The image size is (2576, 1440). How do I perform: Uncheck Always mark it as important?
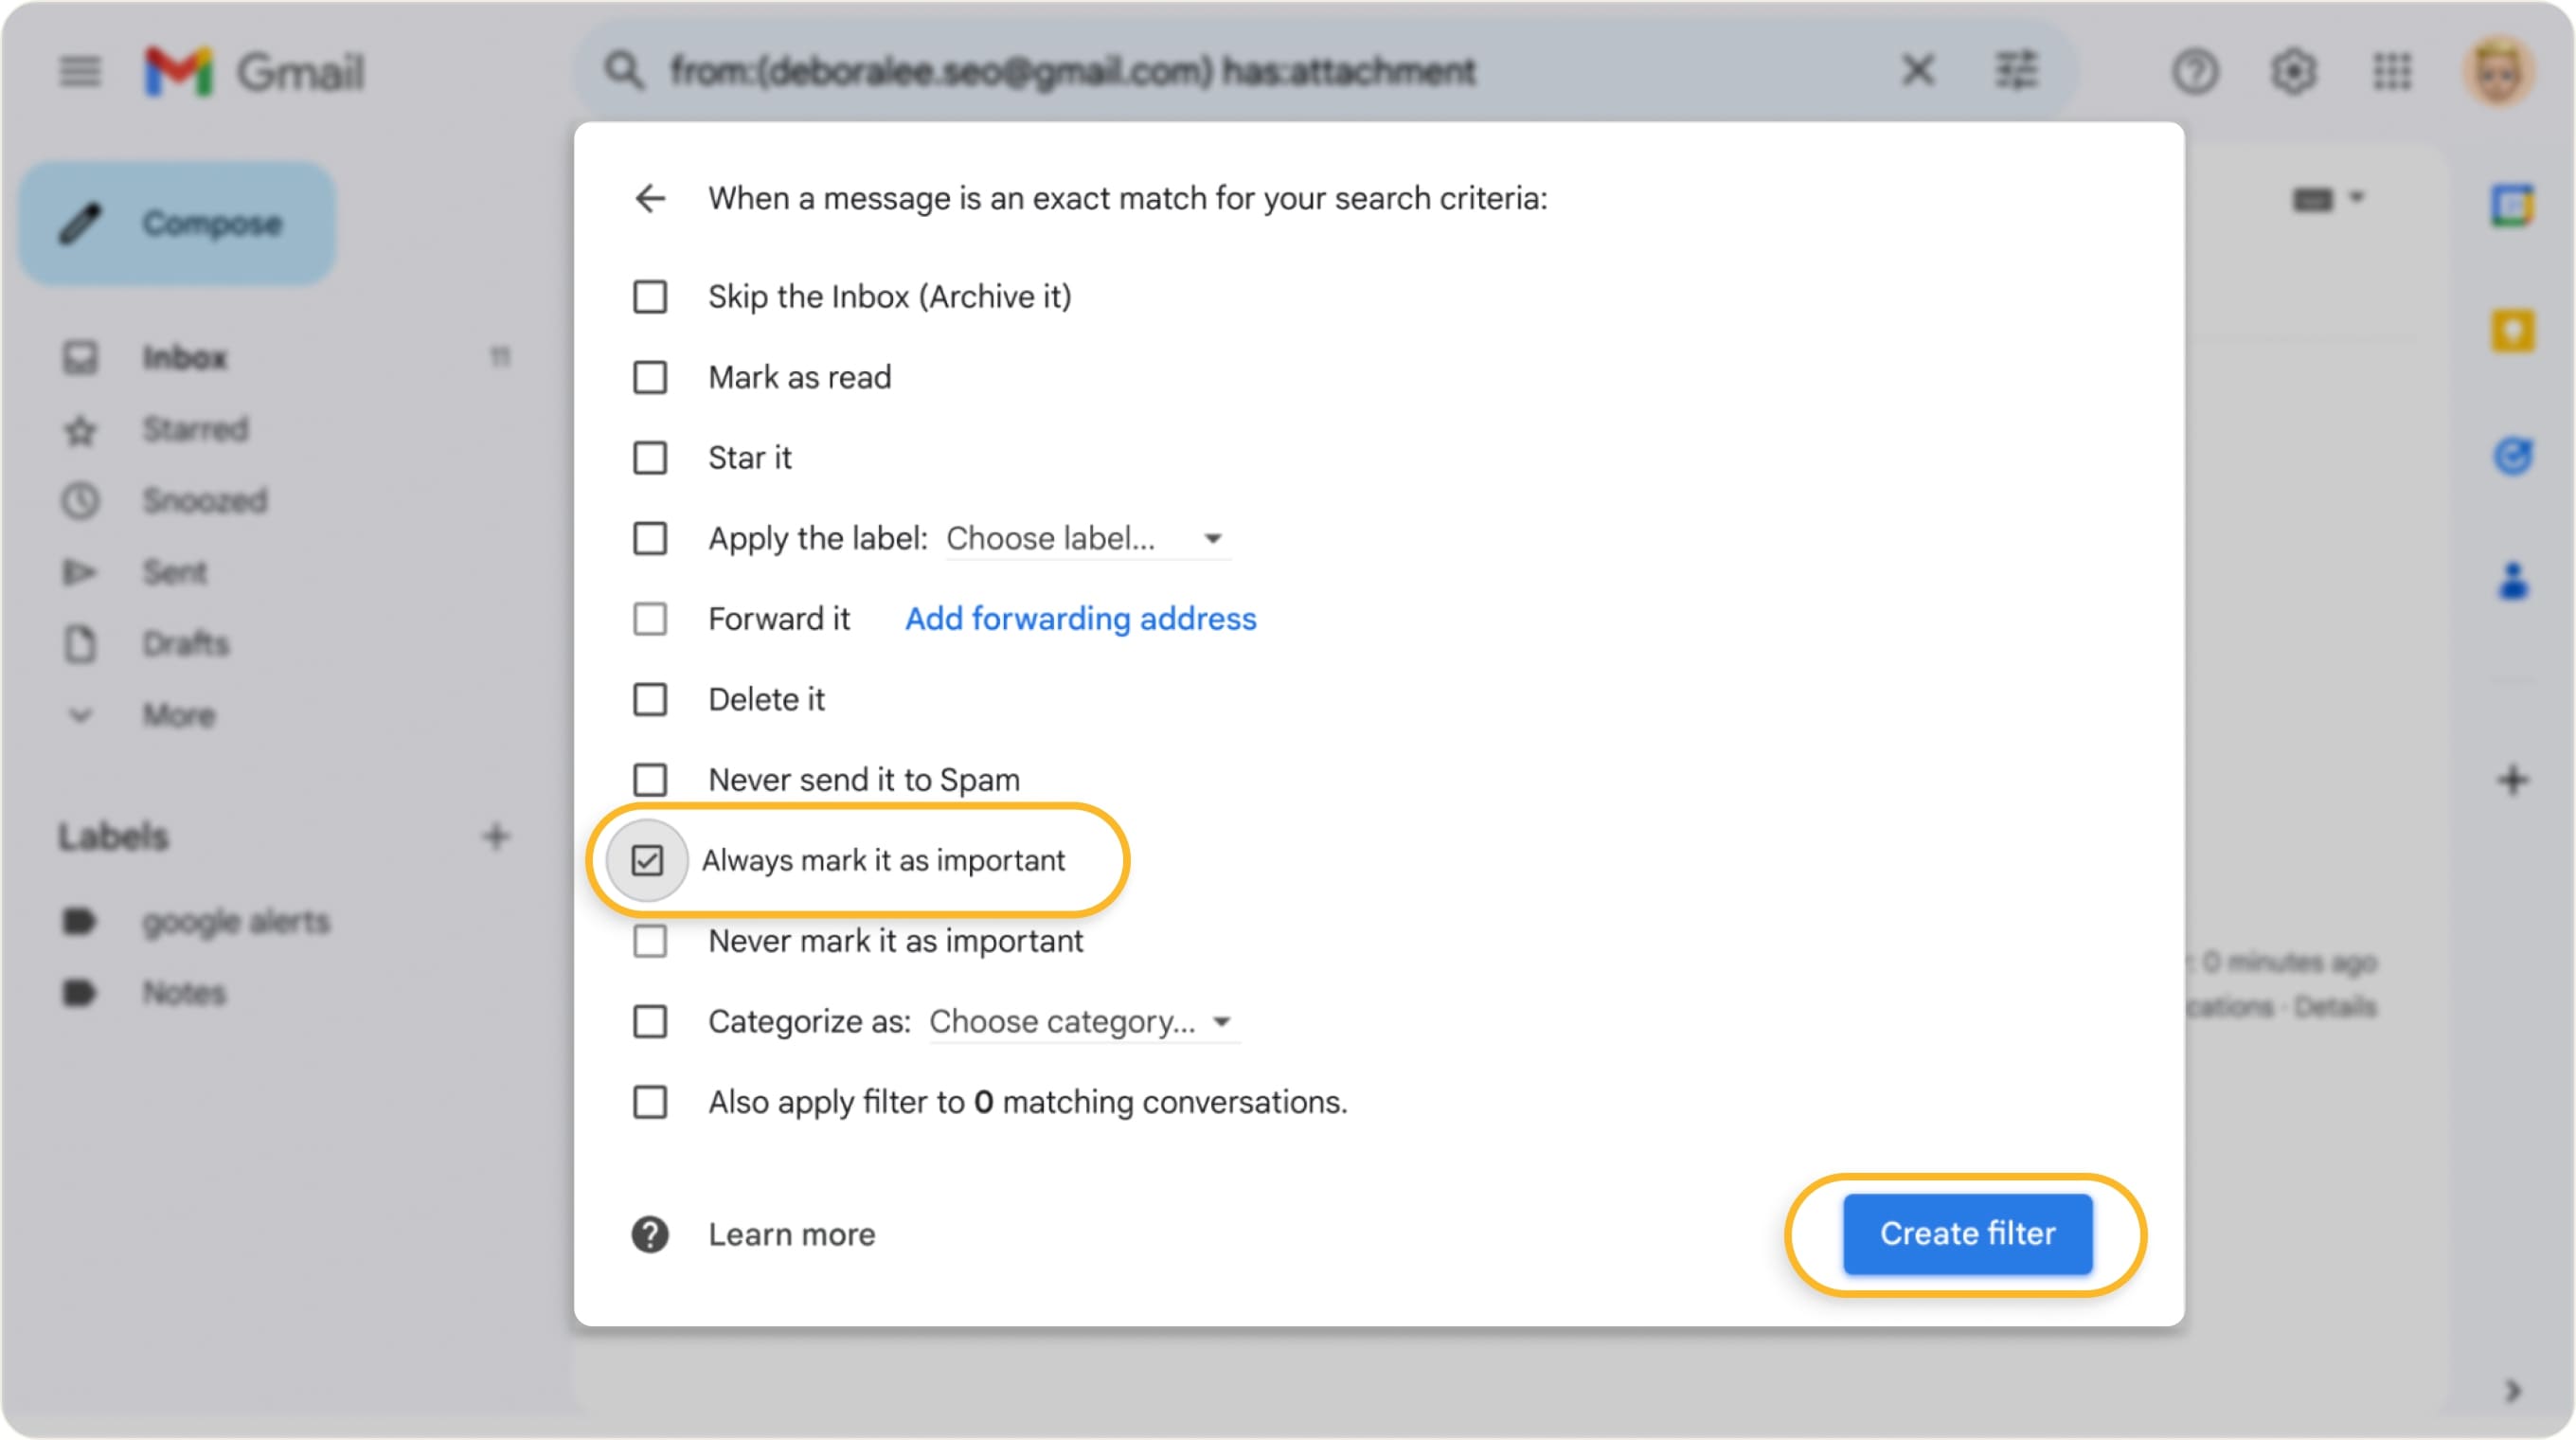click(x=649, y=859)
